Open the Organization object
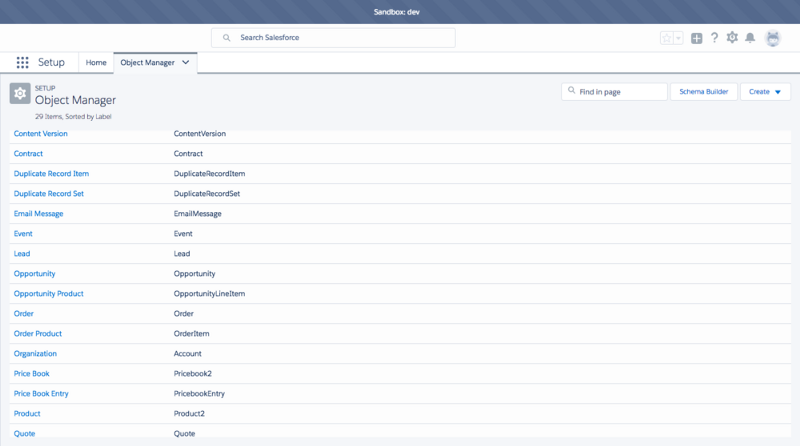 pos(35,354)
